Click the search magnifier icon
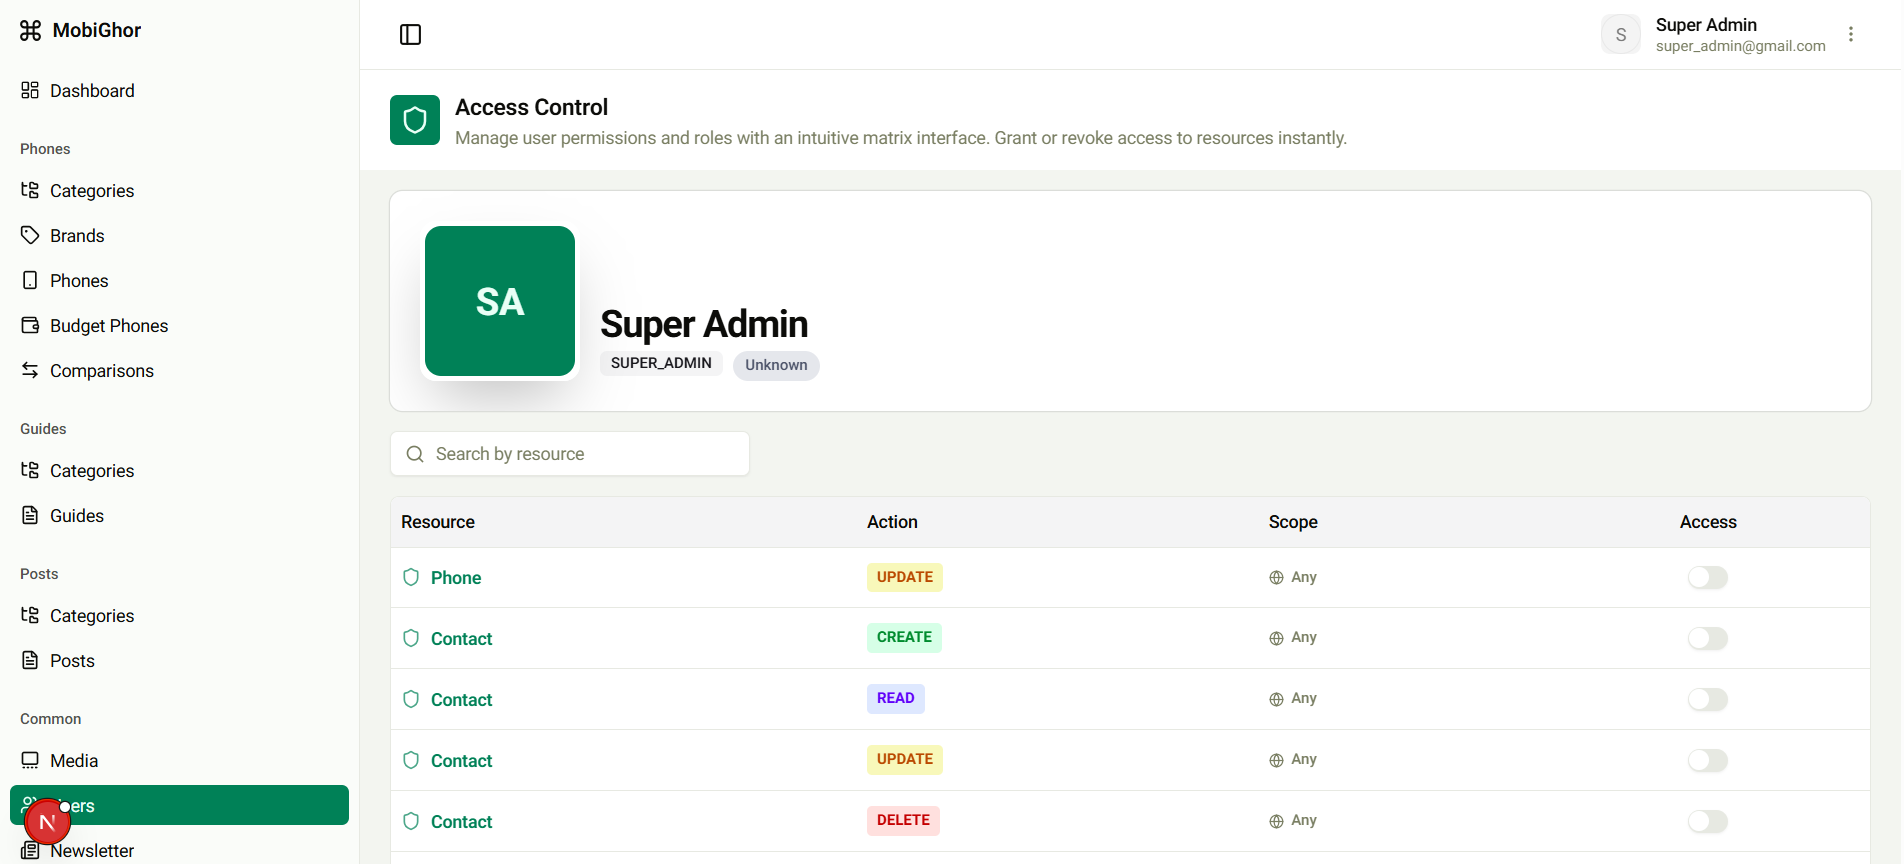The width and height of the screenshot is (1904, 864). point(415,454)
